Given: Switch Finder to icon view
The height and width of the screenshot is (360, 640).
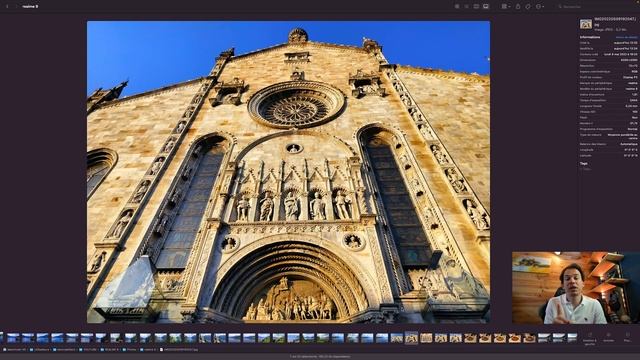Looking at the screenshot, I should [457, 7].
